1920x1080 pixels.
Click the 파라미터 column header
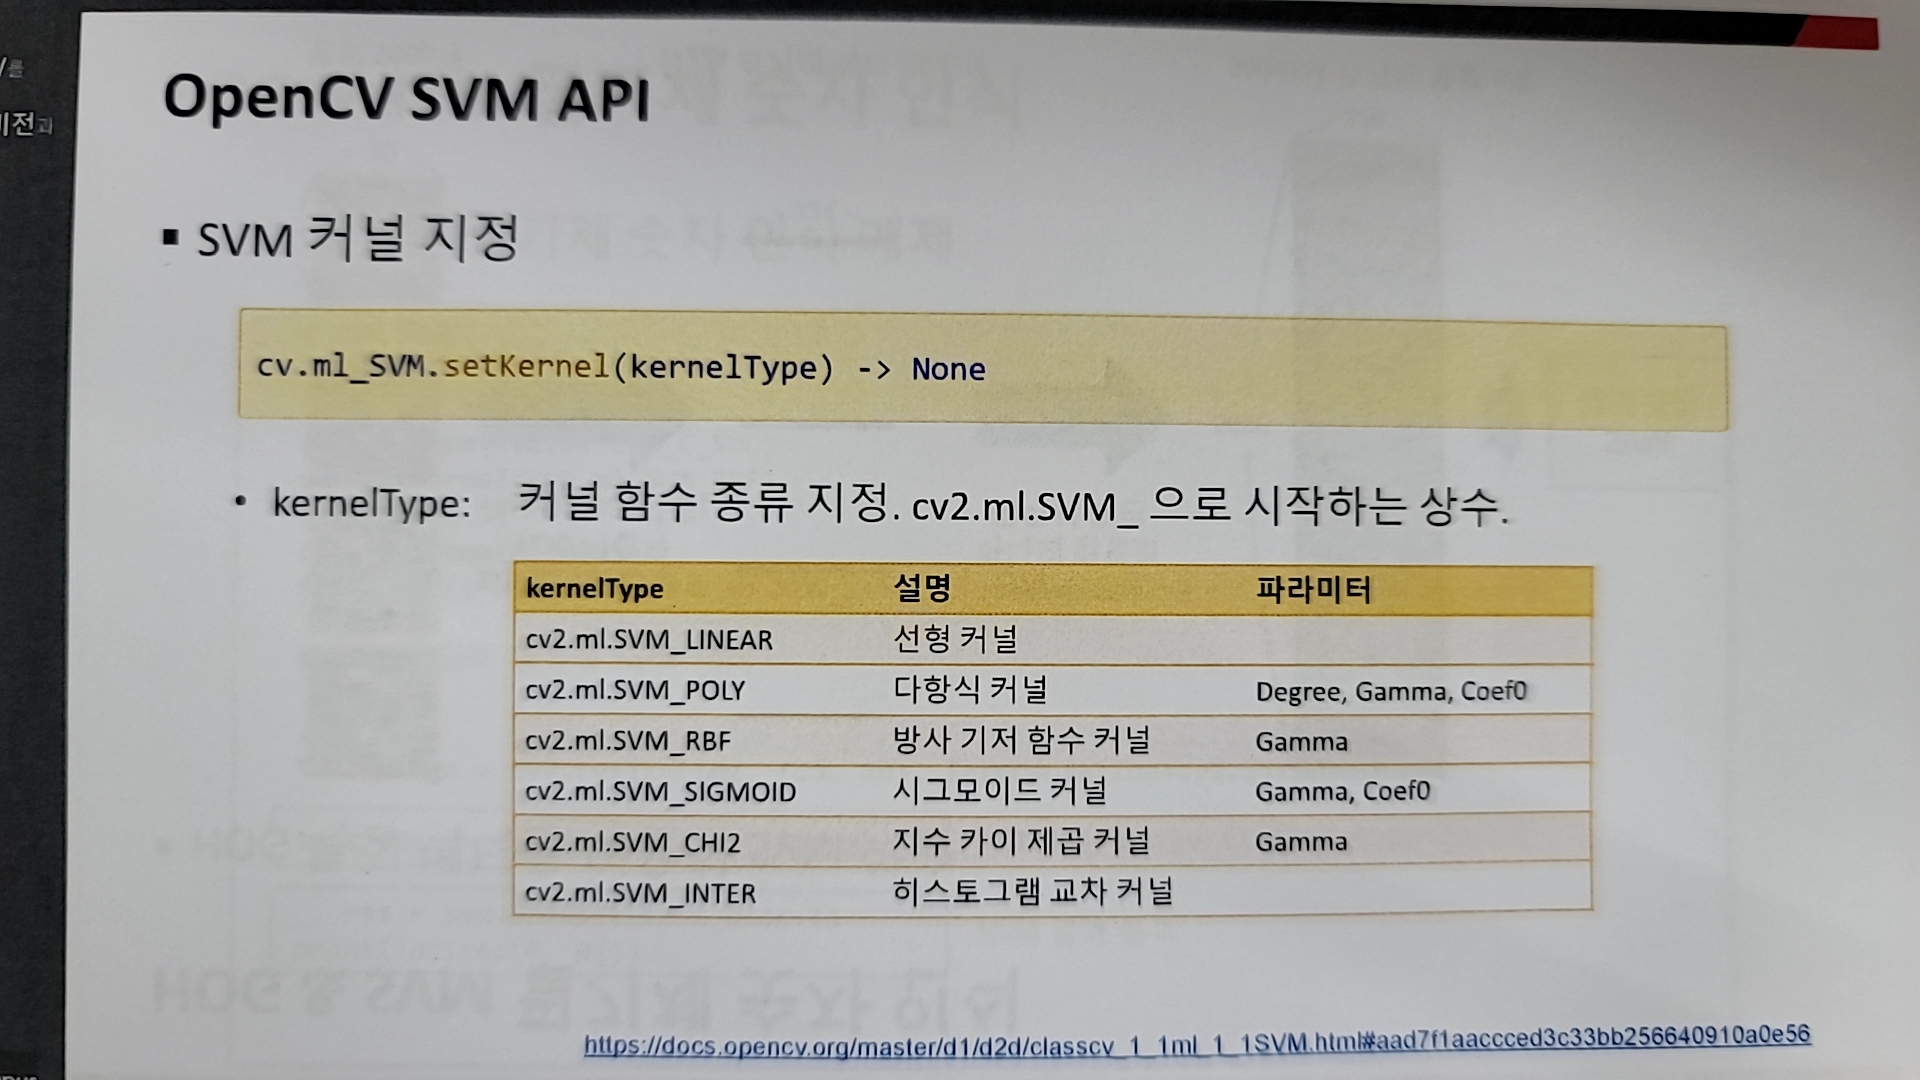[1313, 589]
